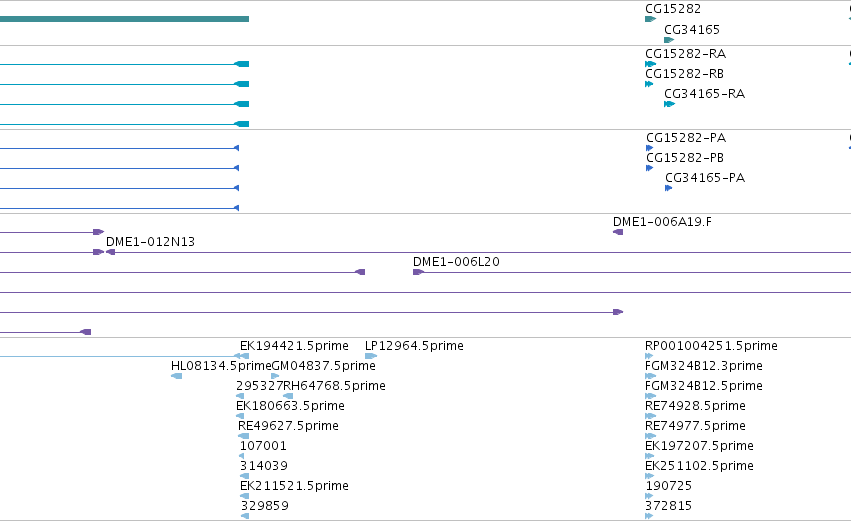
Task: Click the RH64768.5prime EST arrow
Action: (x=288, y=396)
